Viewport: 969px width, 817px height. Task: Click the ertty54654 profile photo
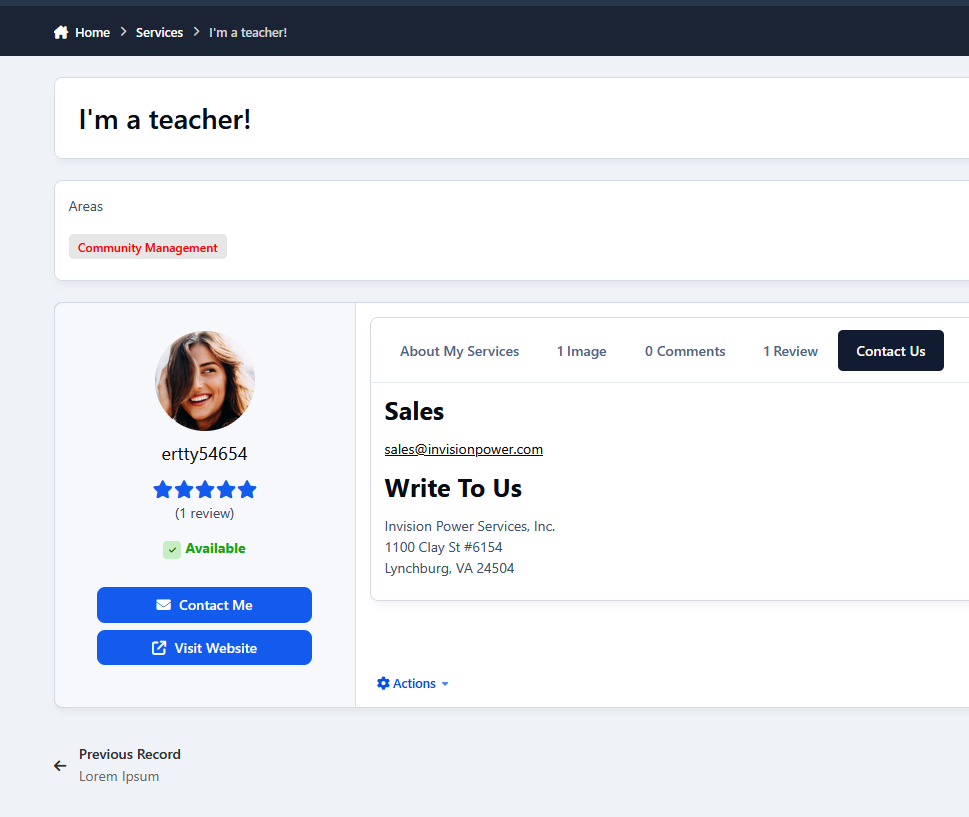(x=205, y=381)
